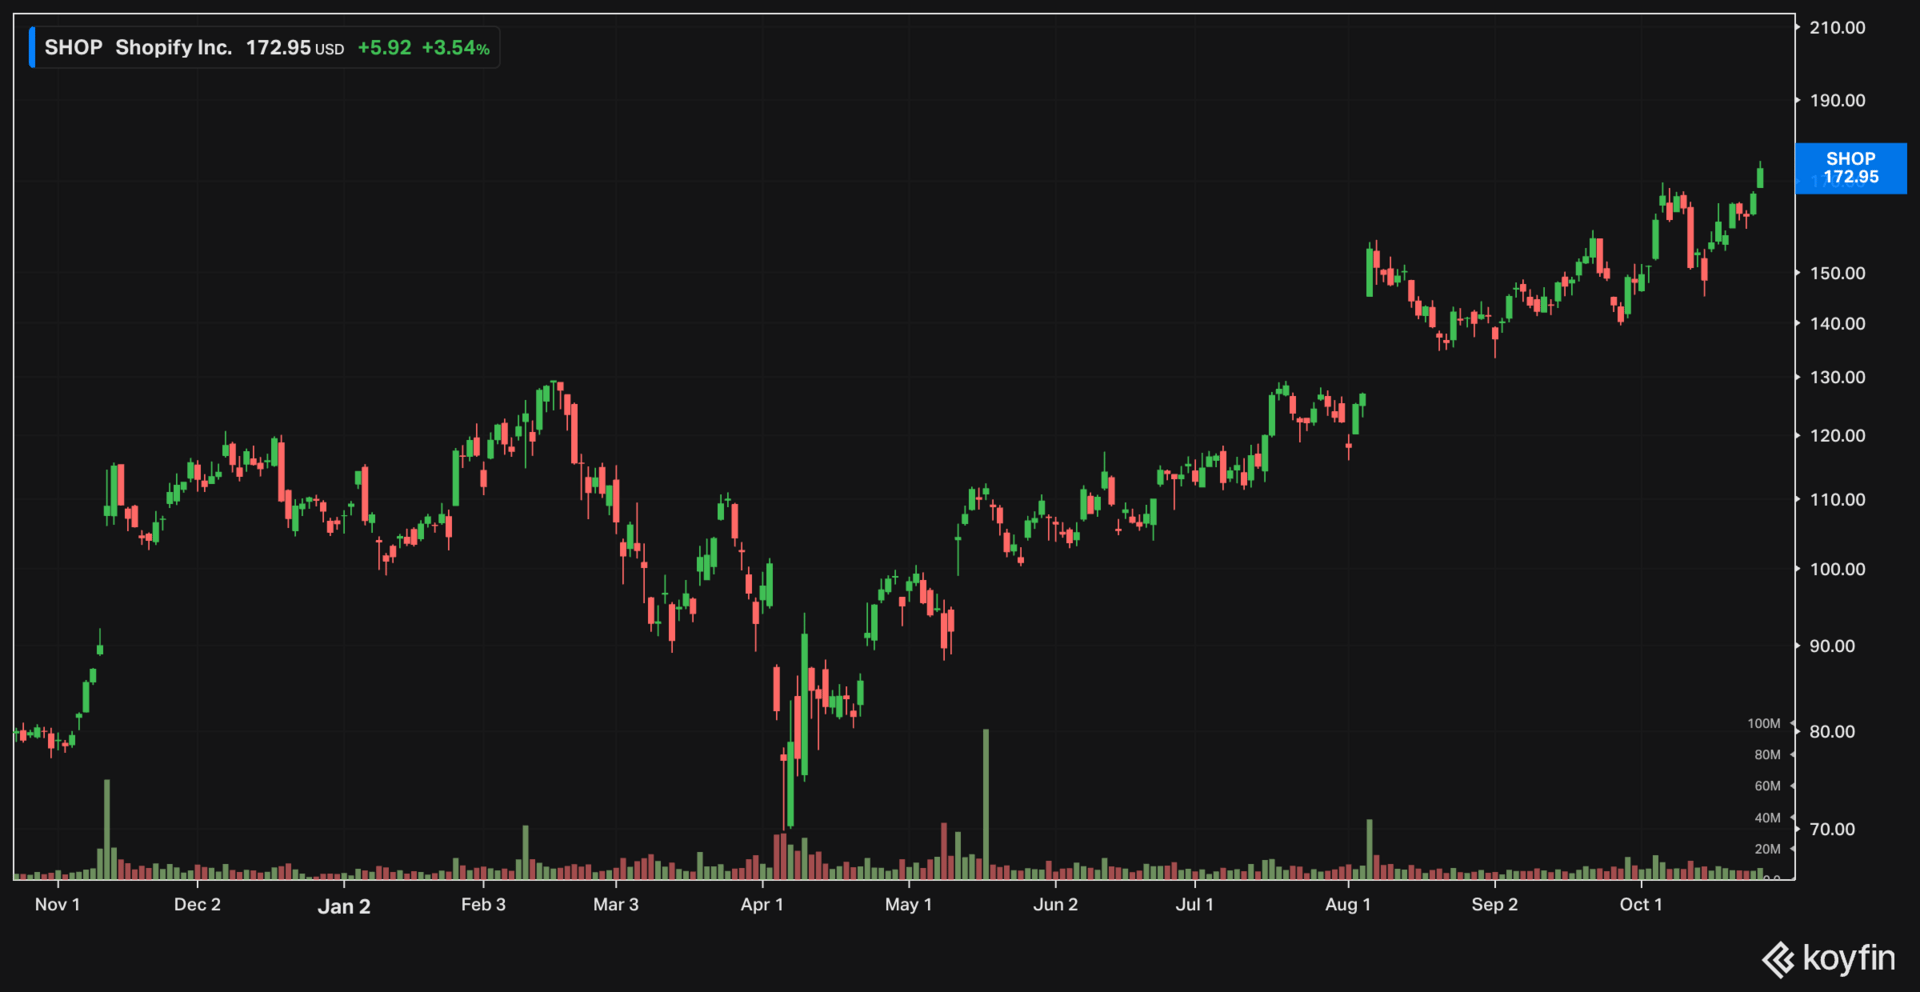1920x992 pixels.
Task: Click the Jun 2 date label
Action: pos(1055,905)
